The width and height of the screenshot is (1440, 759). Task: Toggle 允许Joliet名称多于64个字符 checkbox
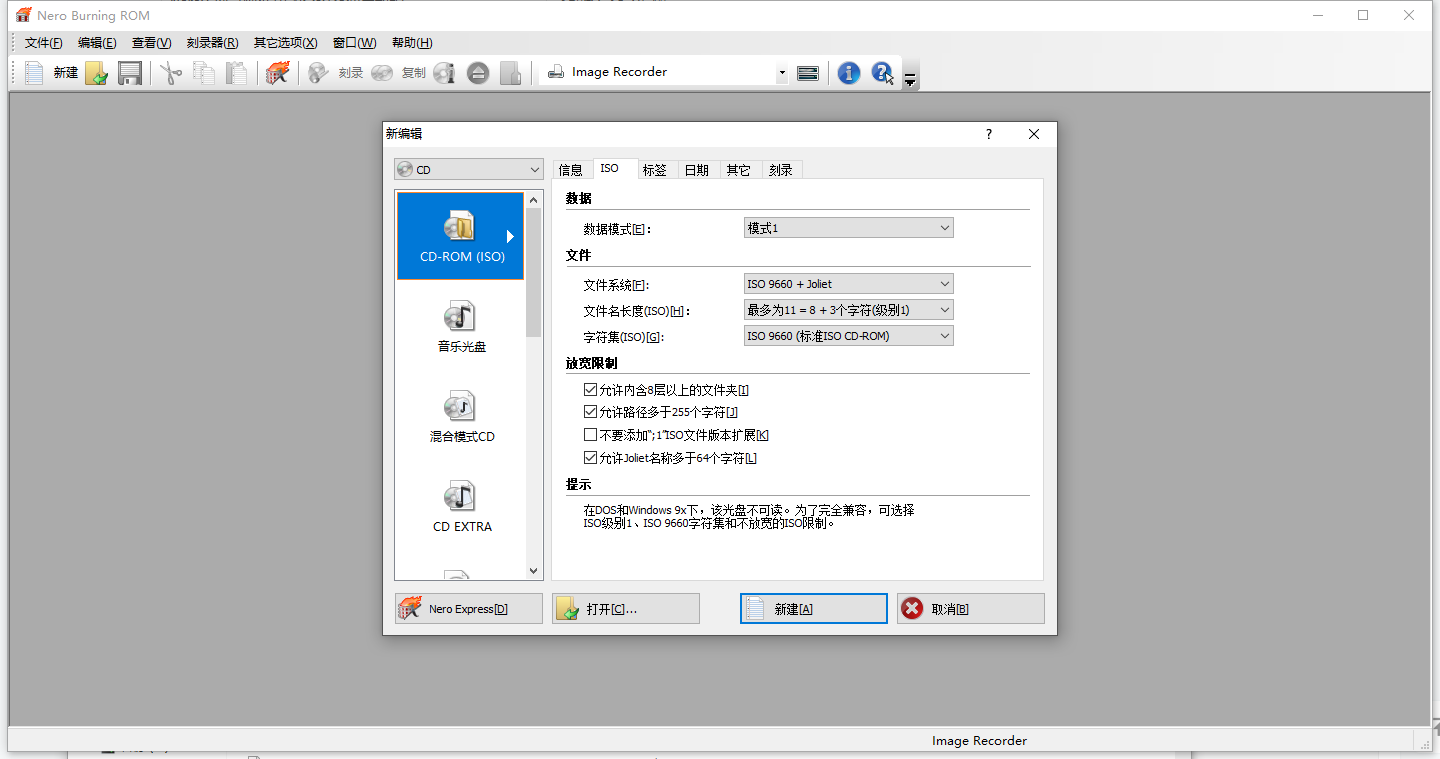(x=590, y=458)
